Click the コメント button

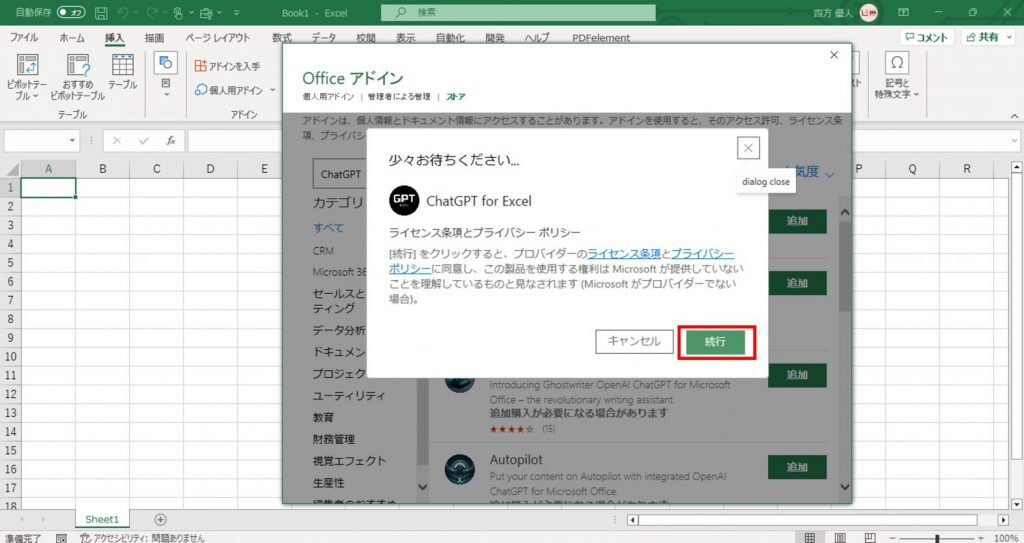coord(926,37)
